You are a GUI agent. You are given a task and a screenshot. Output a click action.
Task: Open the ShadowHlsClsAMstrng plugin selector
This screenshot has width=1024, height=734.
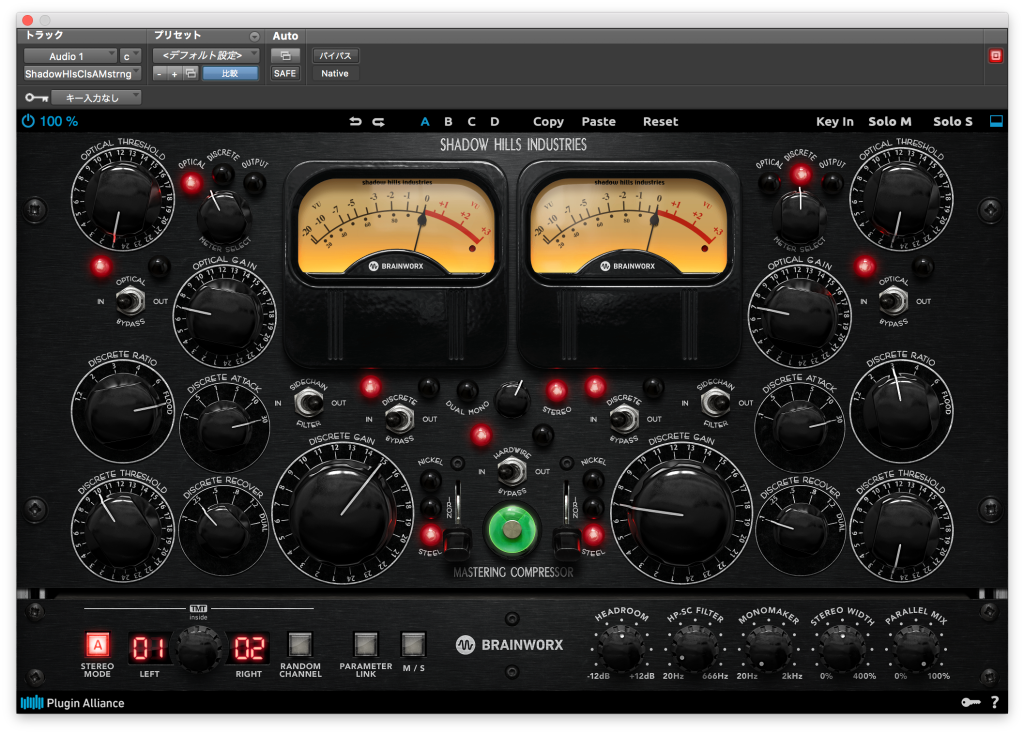pos(82,74)
